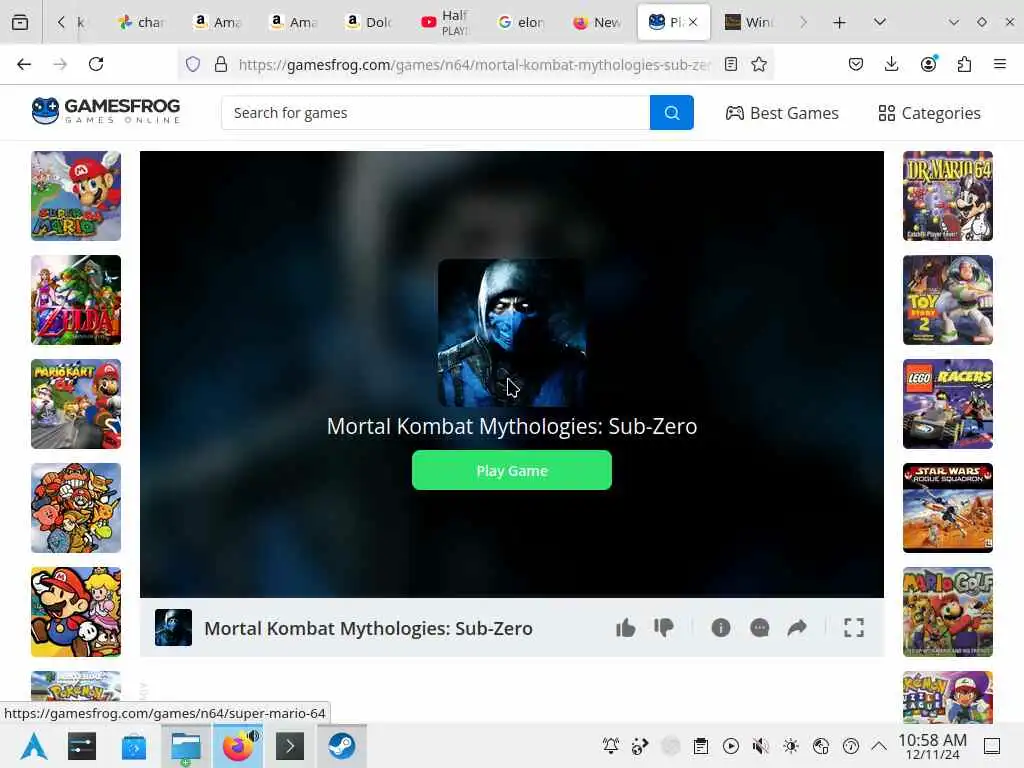Enter fullscreen mode for the game
Screen dimensions: 1024x768
[854, 628]
